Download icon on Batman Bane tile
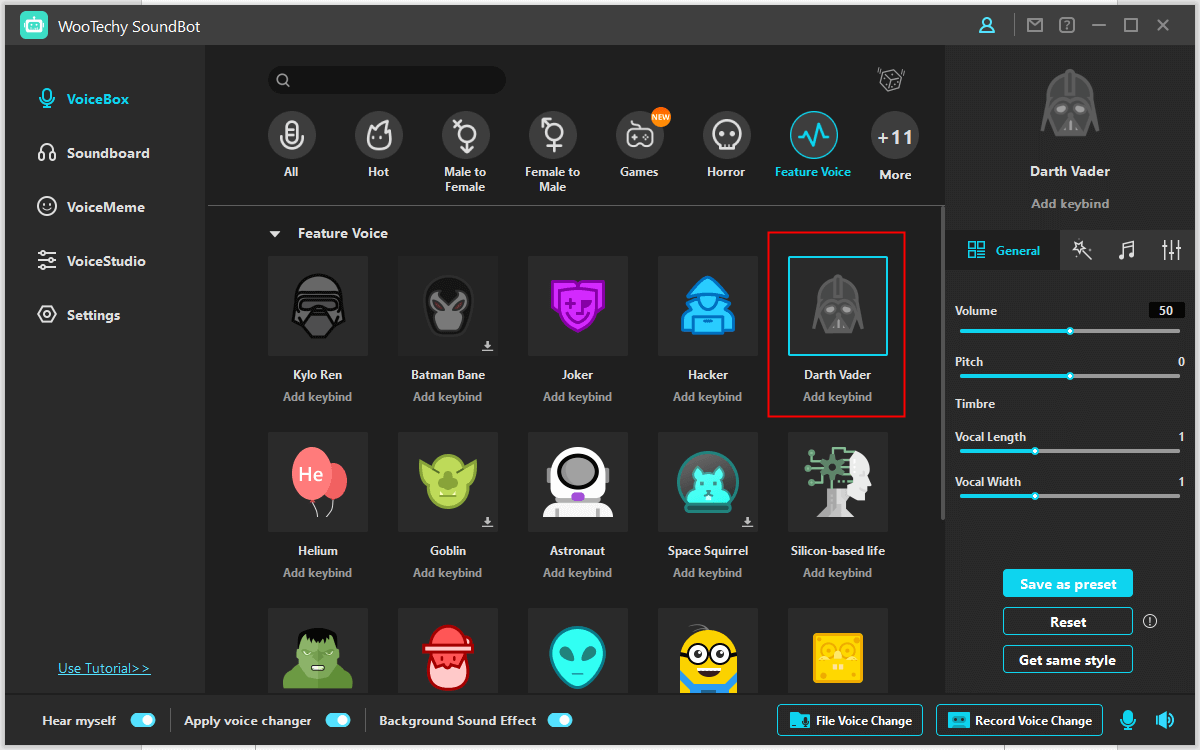 click(487, 346)
